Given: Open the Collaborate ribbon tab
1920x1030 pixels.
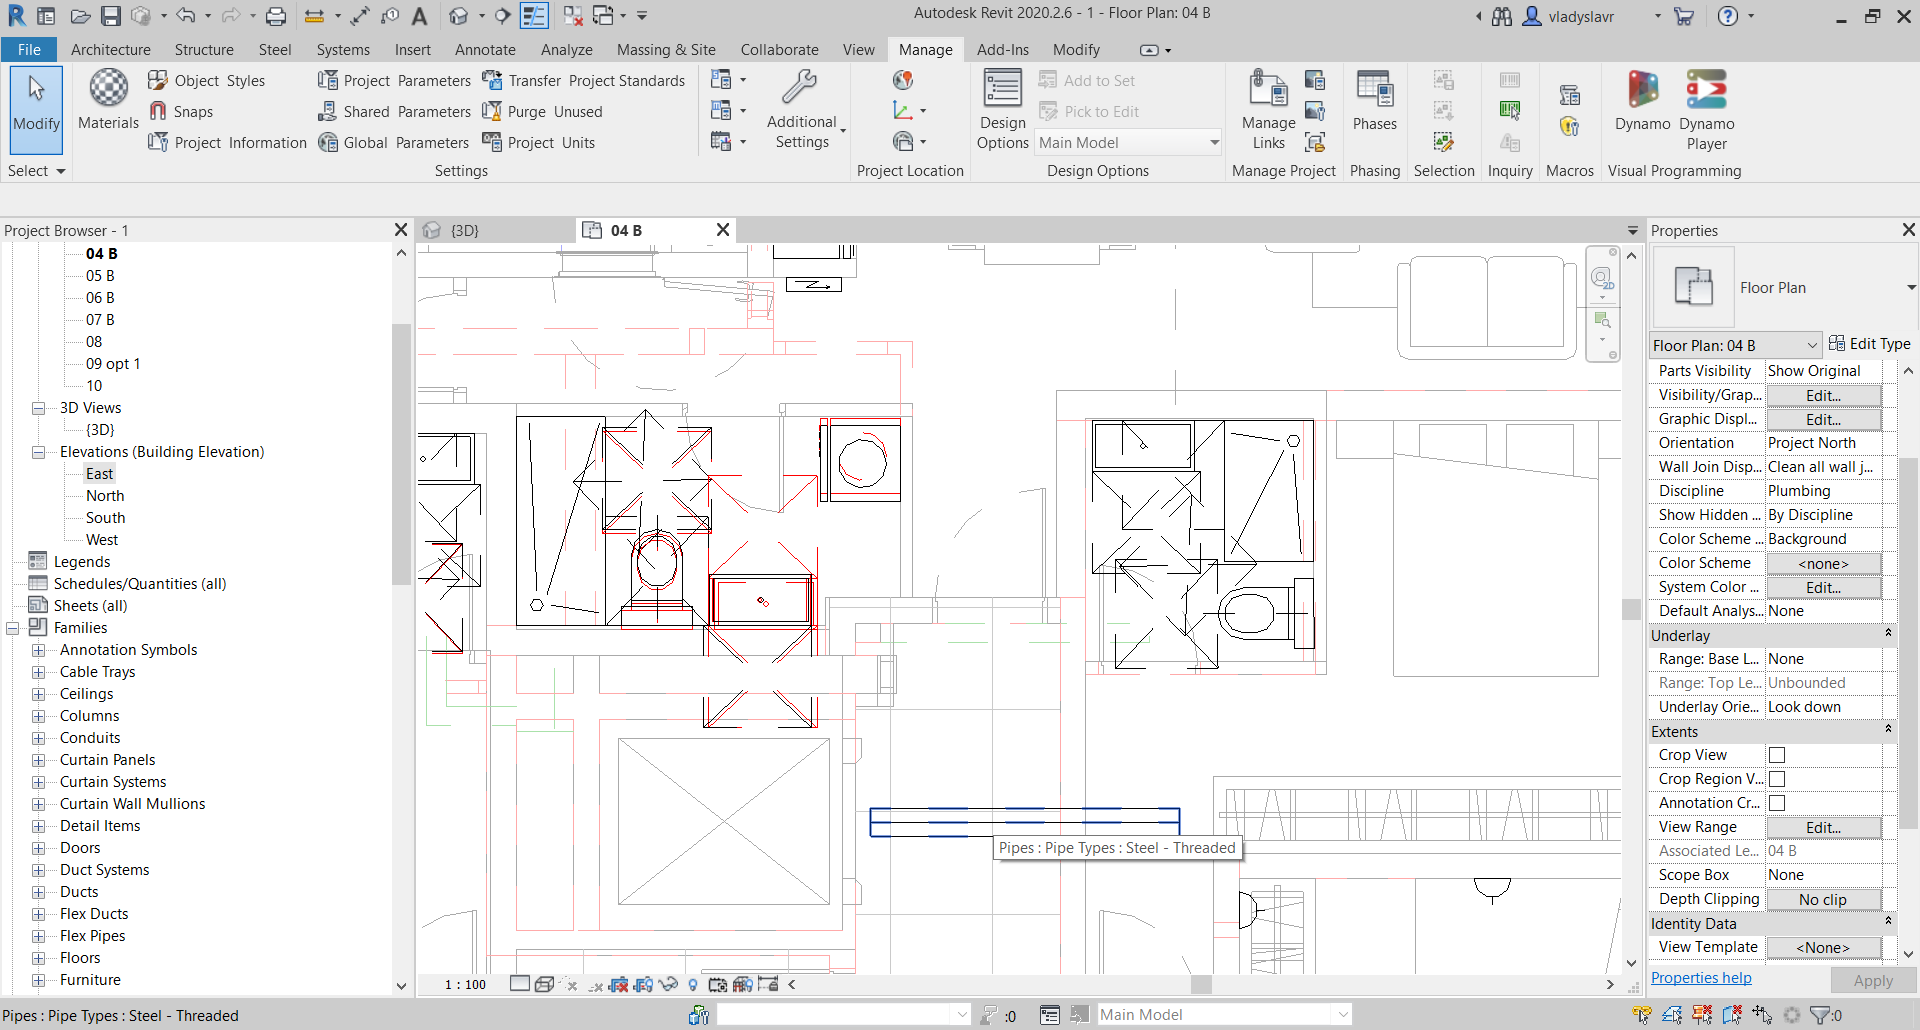Looking at the screenshot, I should click(779, 49).
